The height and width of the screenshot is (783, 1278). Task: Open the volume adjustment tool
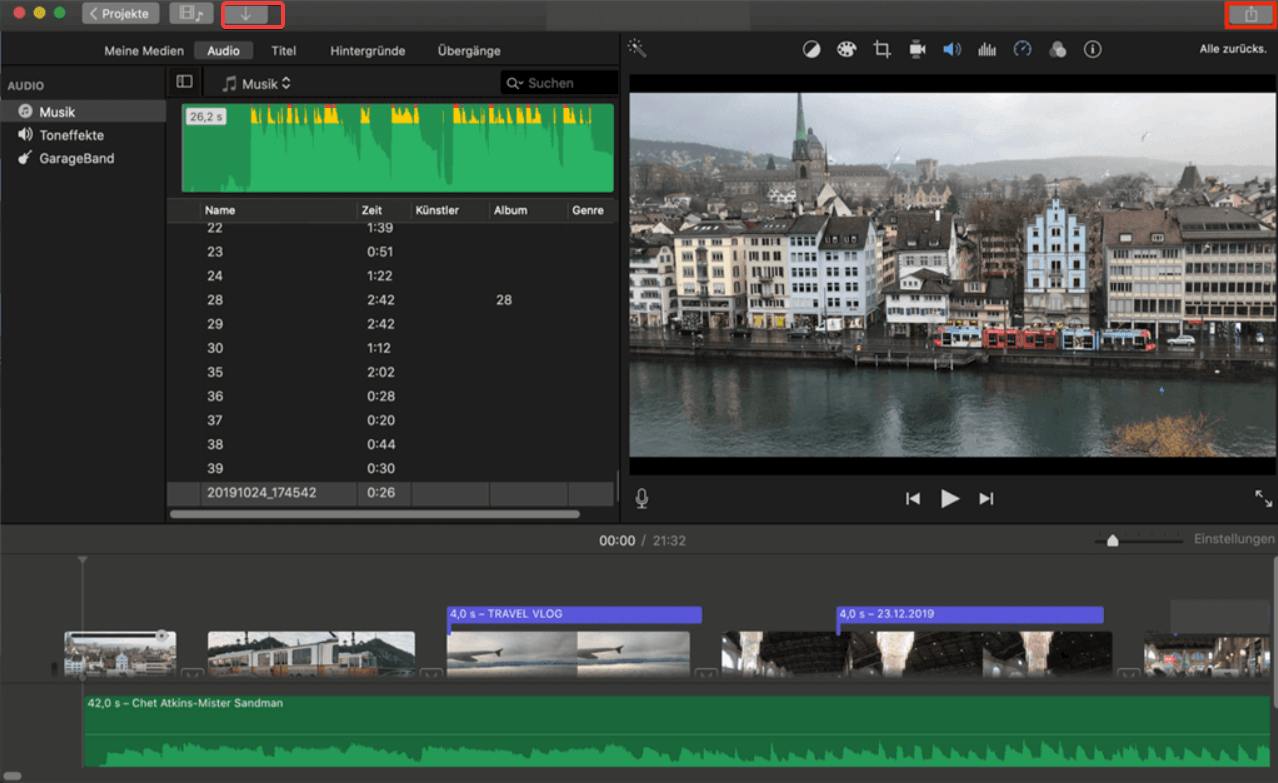coord(952,49)
